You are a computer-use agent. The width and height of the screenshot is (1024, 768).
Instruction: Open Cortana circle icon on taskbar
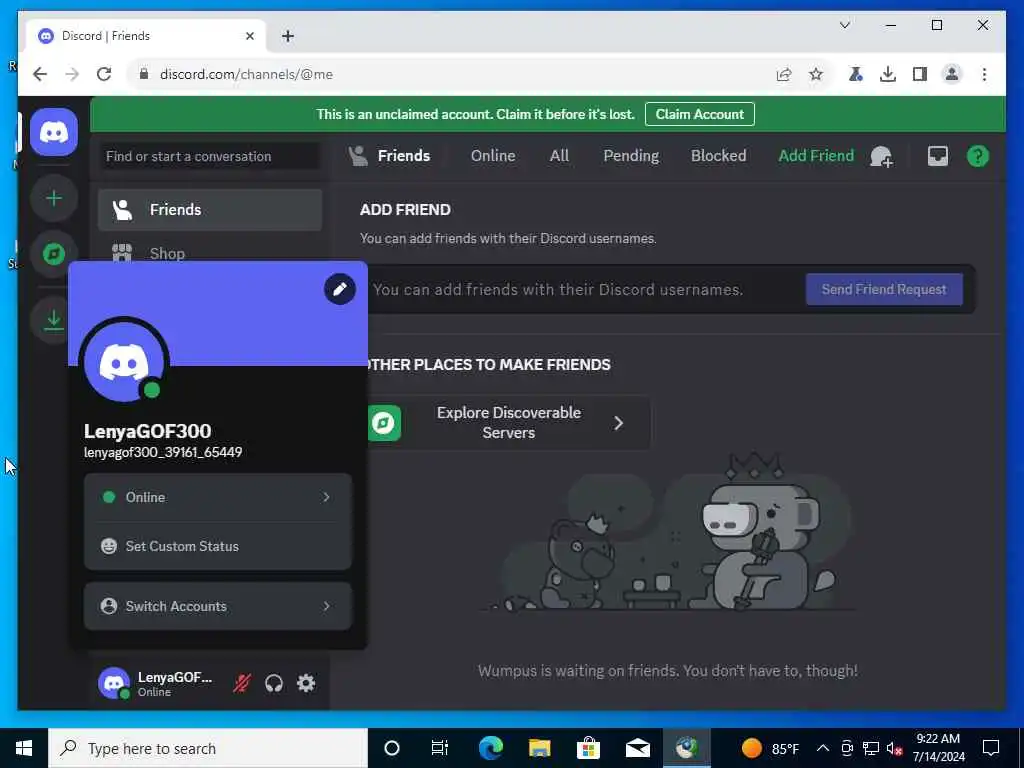pyautogui.click(x=392, y=748)
